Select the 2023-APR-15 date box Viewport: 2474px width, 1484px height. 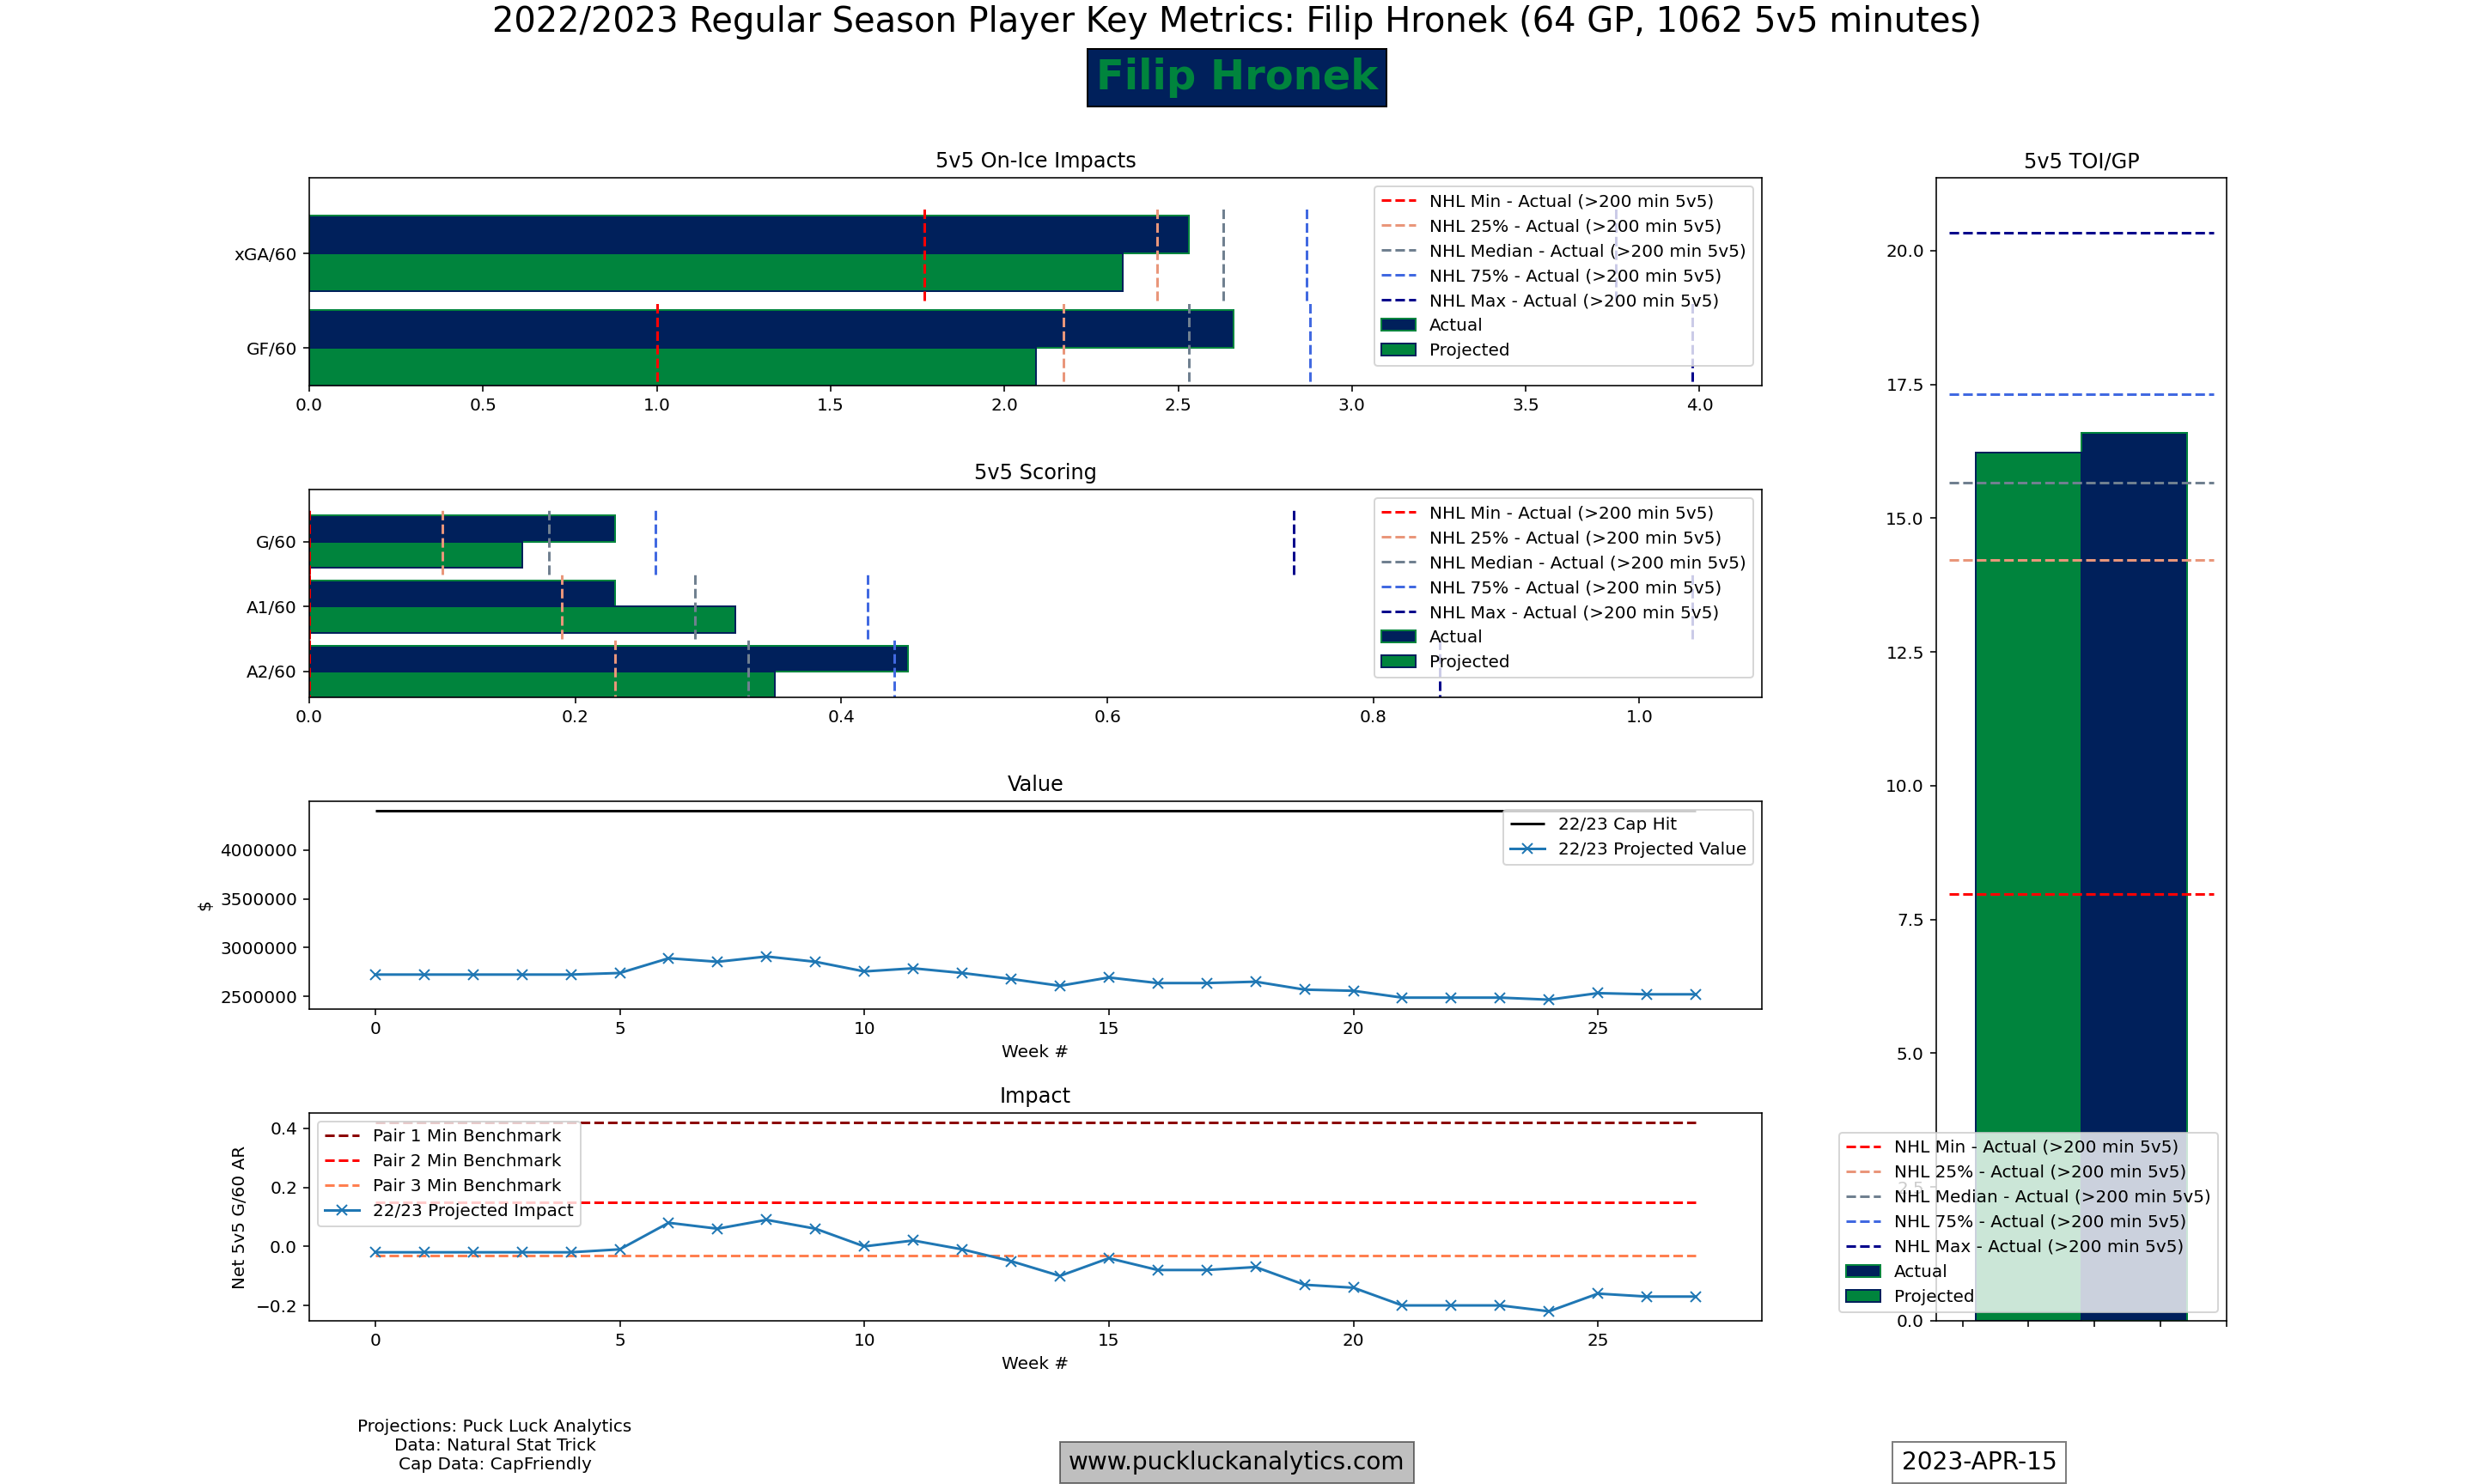click(1978, 1461)
